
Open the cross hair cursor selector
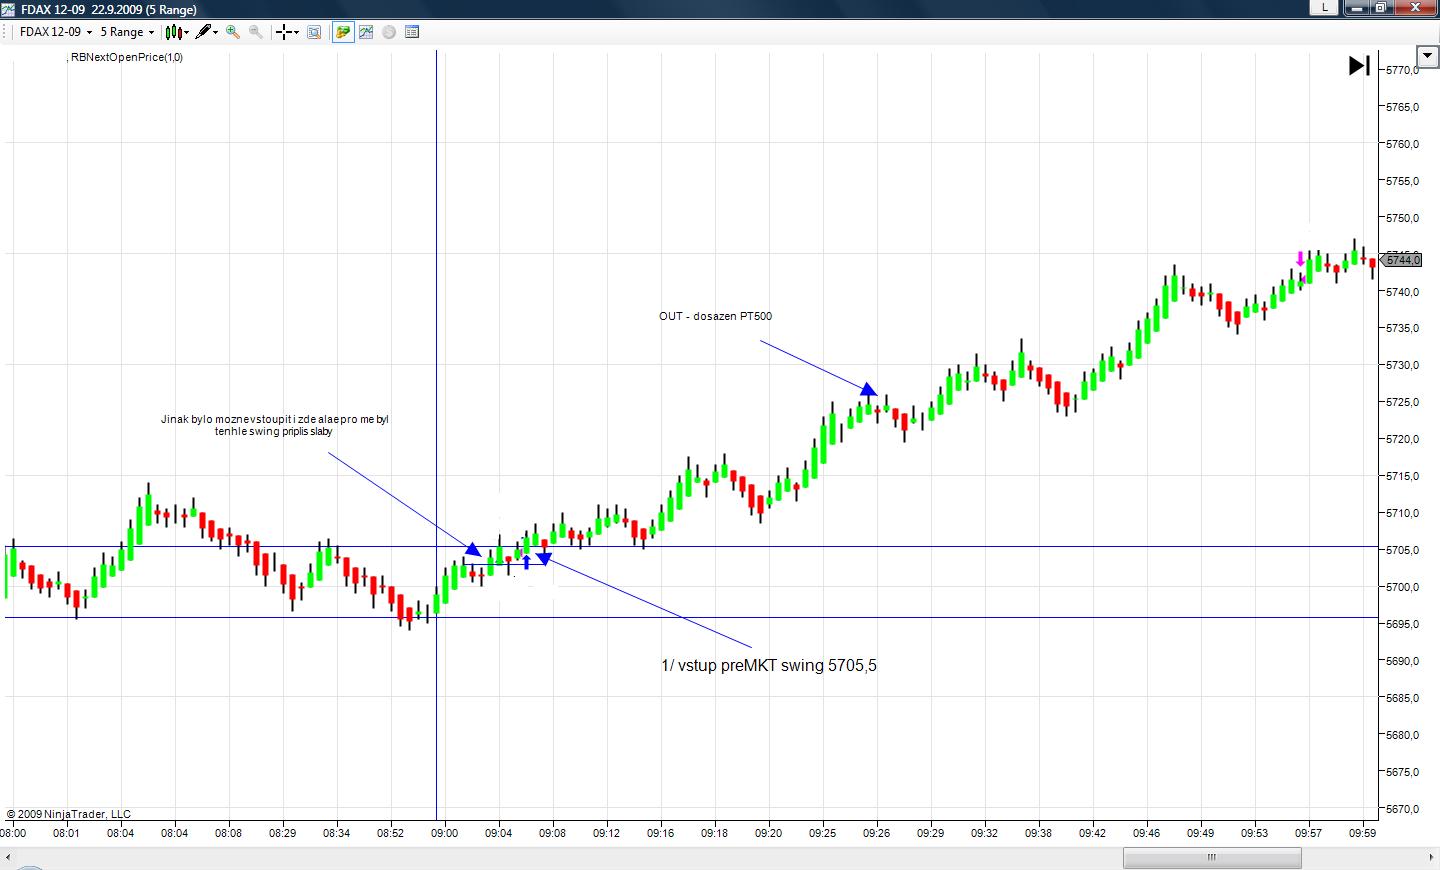pos(287,32)
